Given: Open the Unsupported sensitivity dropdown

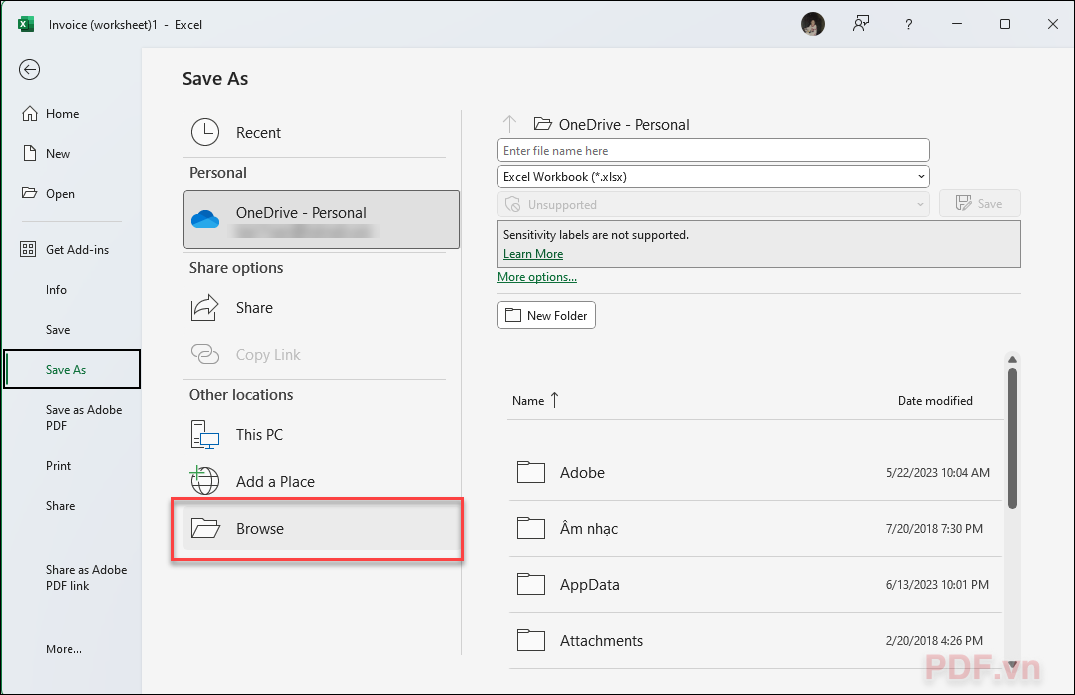Looking at the screenshot, I should click(x=713, y=204).
